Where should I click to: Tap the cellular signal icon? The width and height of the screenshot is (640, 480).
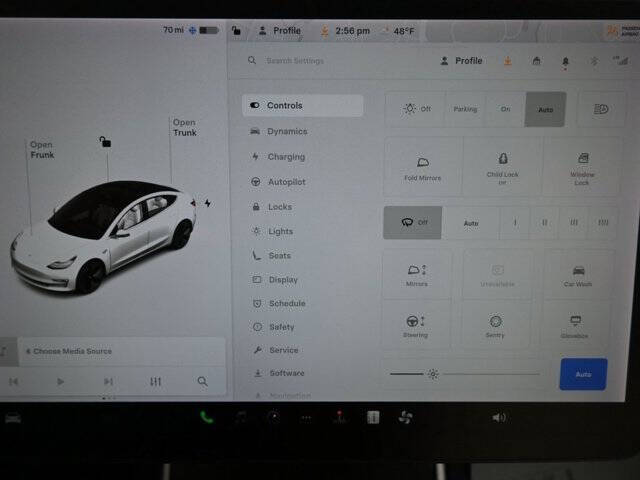620,61
